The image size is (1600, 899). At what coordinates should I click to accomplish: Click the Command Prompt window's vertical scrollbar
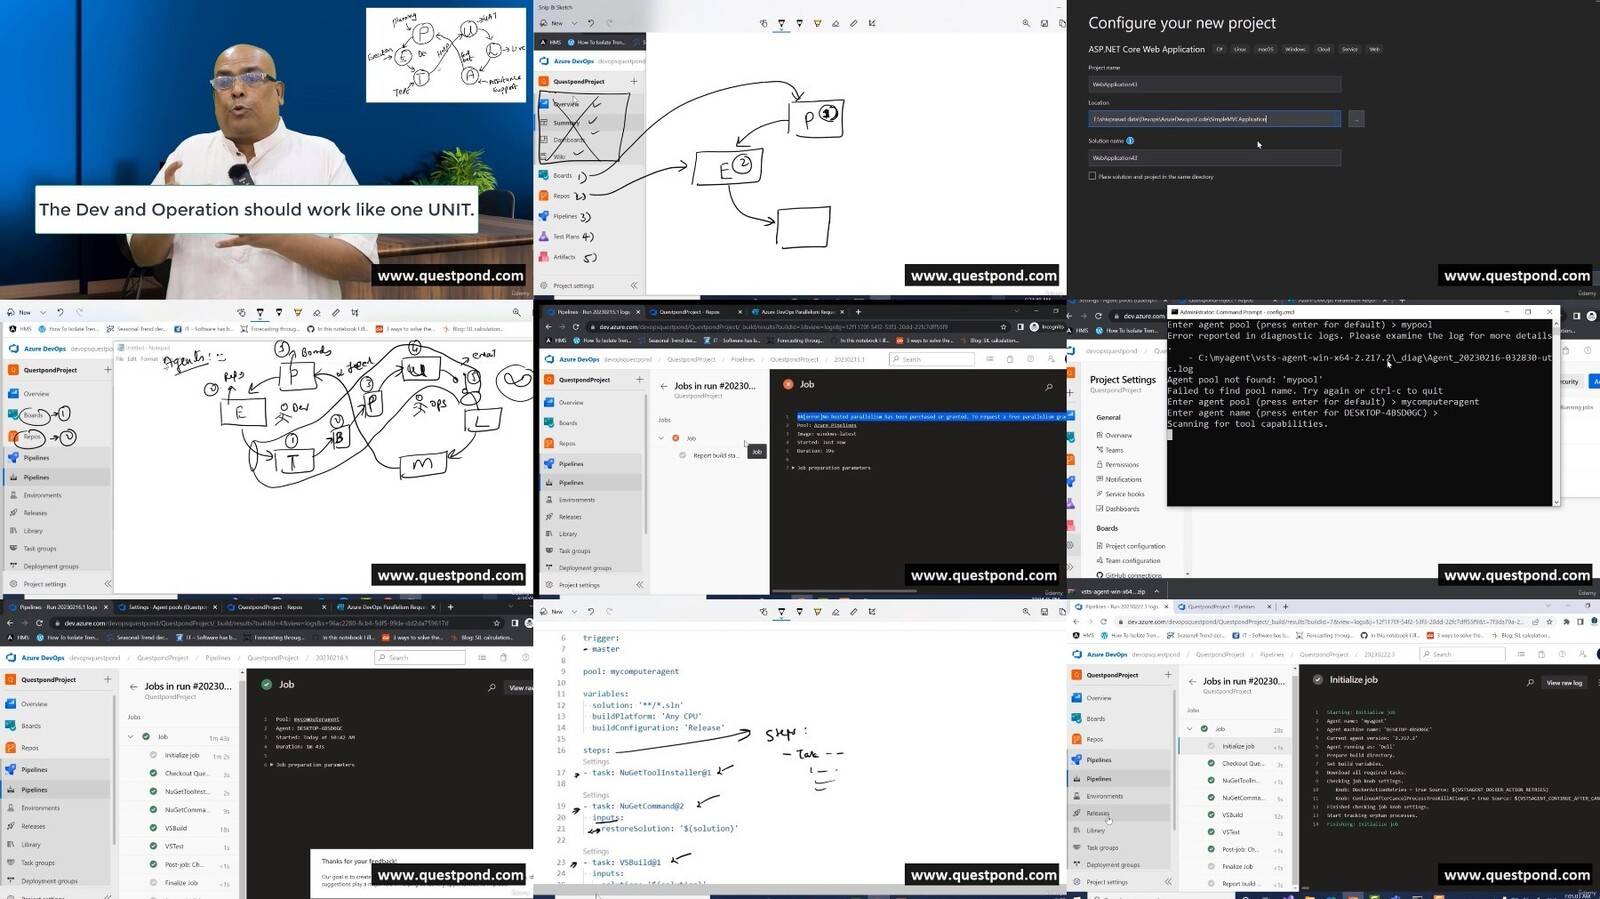coord(1556,412)
